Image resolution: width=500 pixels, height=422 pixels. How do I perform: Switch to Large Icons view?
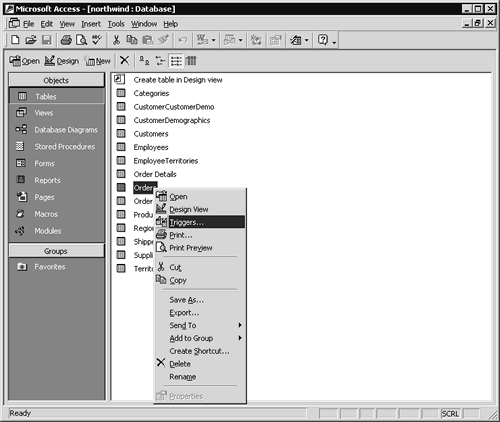(144, 61)
